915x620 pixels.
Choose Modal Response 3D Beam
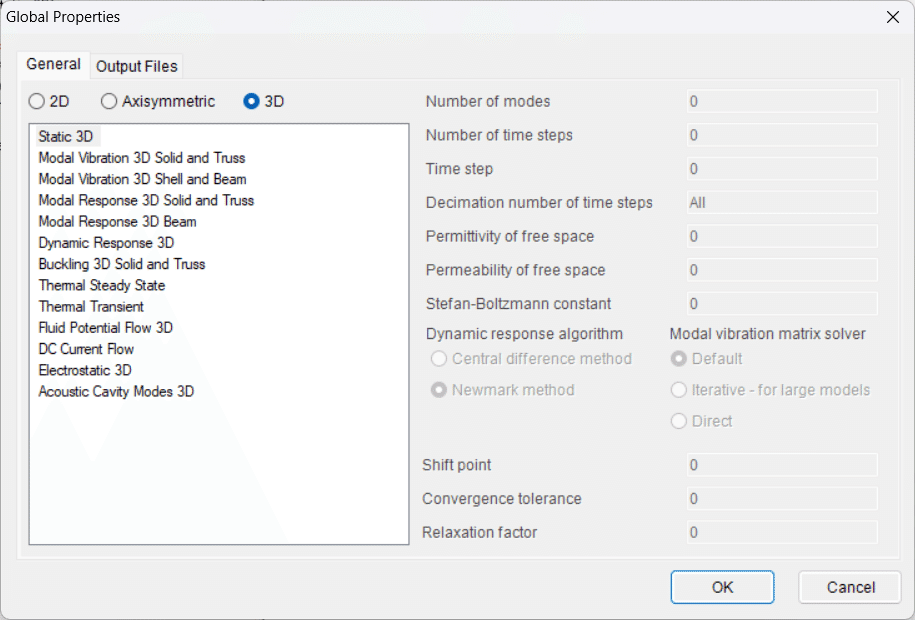(117, 221)
